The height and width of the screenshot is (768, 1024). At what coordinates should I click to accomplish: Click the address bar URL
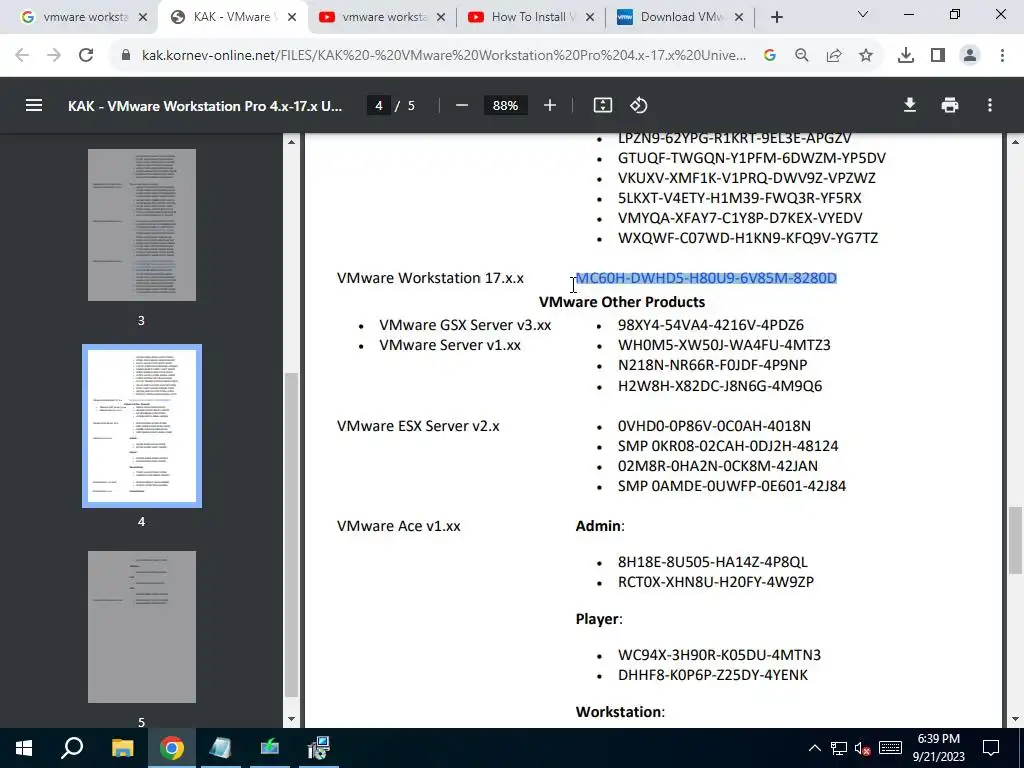pyautogui.click(x=443, y=56)
